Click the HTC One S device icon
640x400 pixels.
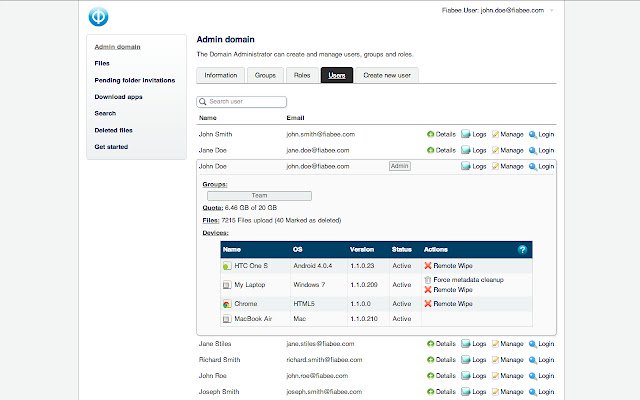(x=227, y=266)
